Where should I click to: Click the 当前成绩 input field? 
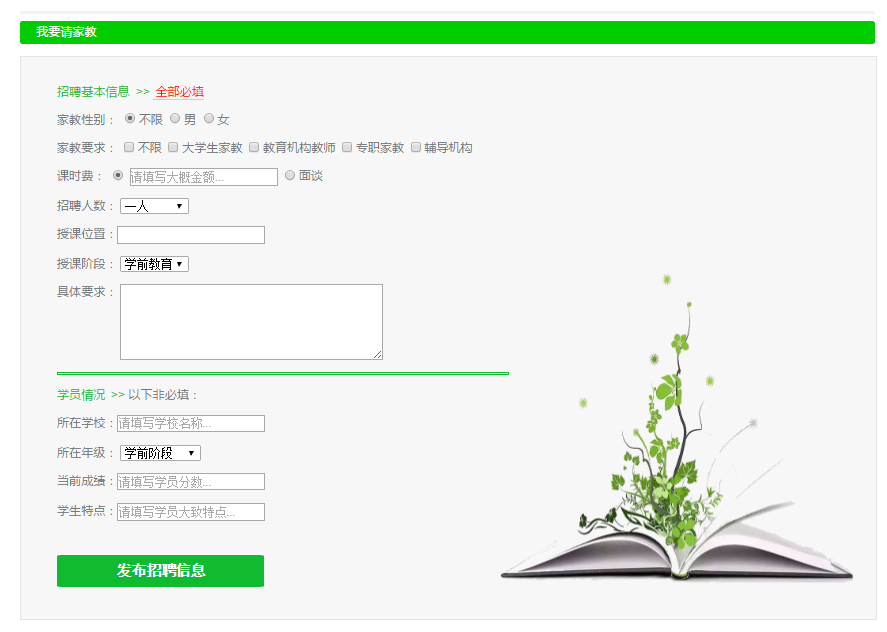[x=191, y=481]
